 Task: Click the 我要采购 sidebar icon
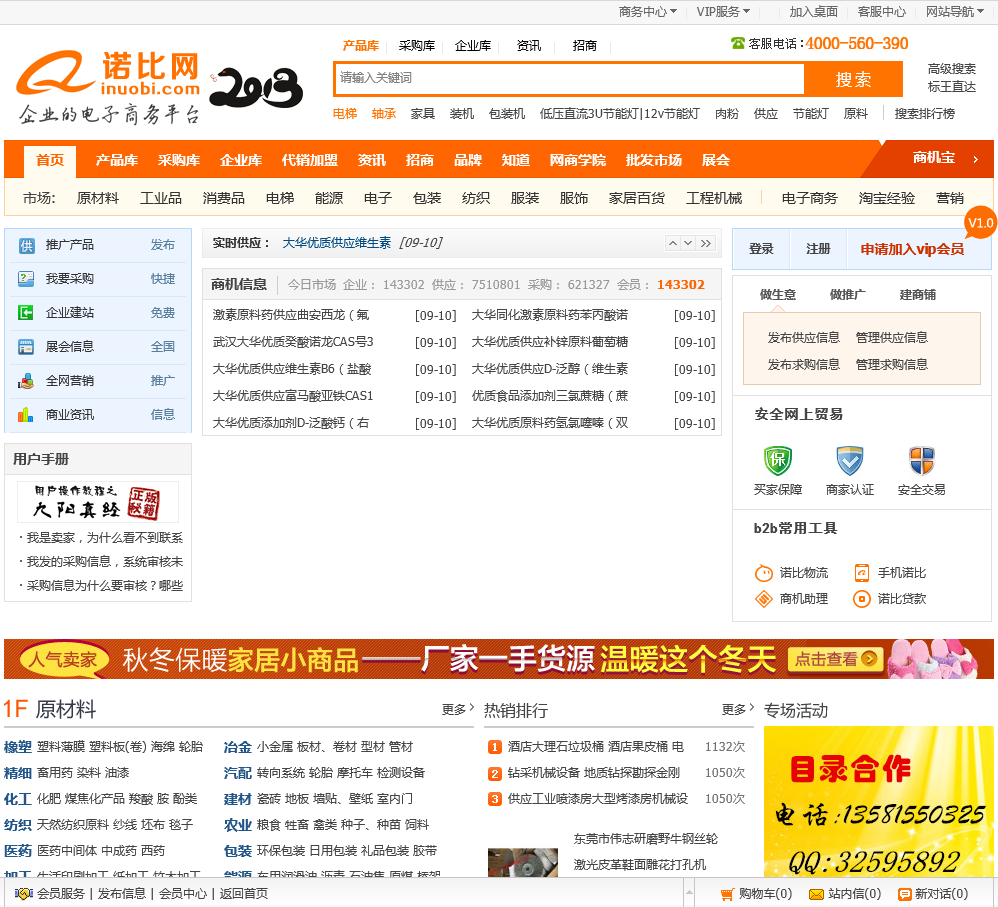point(26,279)
